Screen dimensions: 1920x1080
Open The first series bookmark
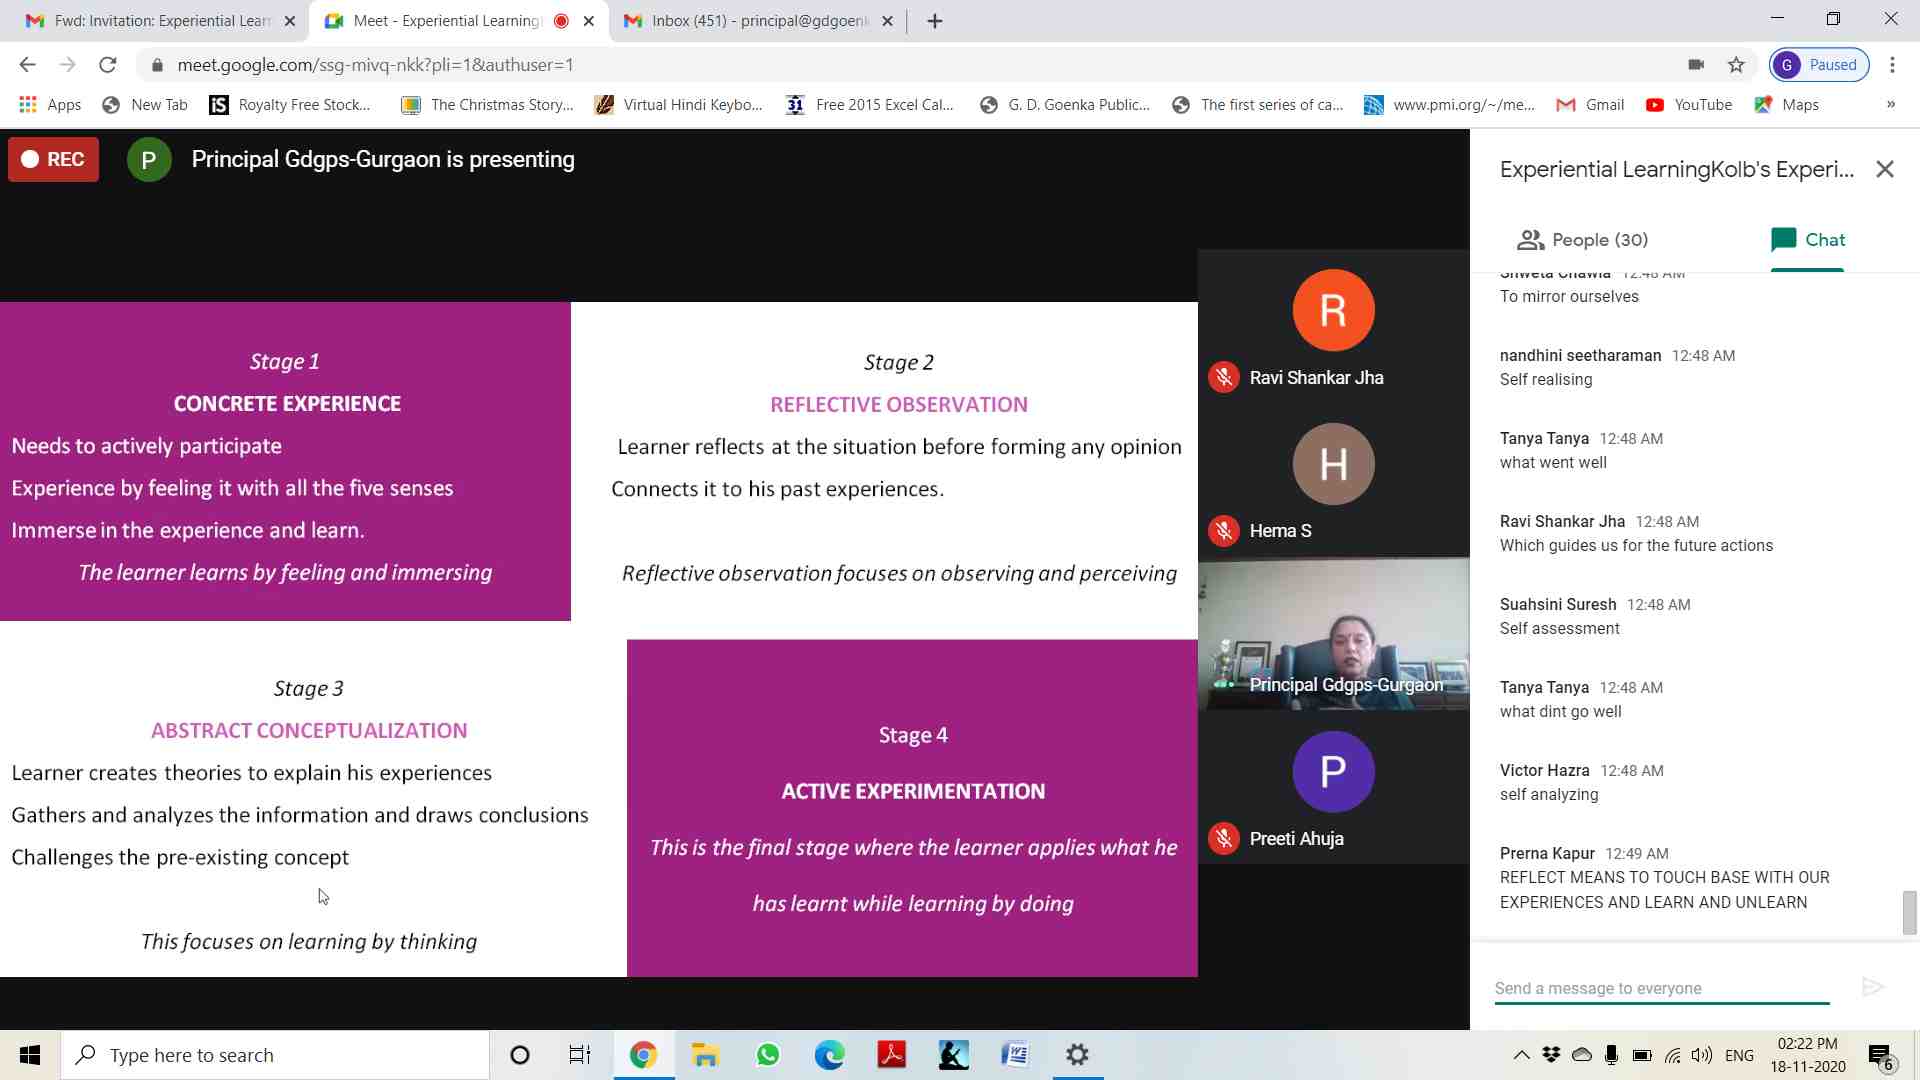click(1258, 105)
